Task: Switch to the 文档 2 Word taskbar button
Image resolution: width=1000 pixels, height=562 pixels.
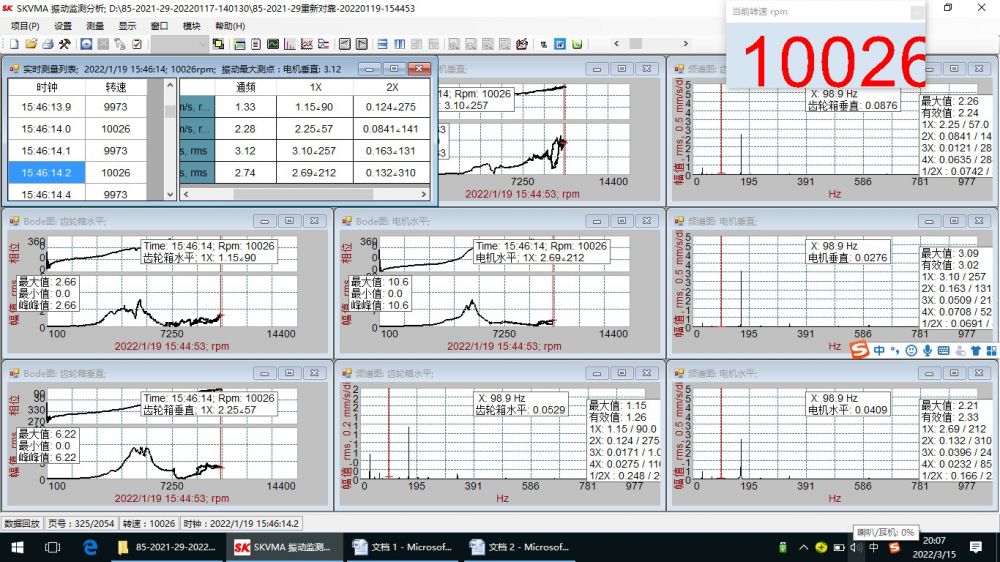Action: pos(520,547)
